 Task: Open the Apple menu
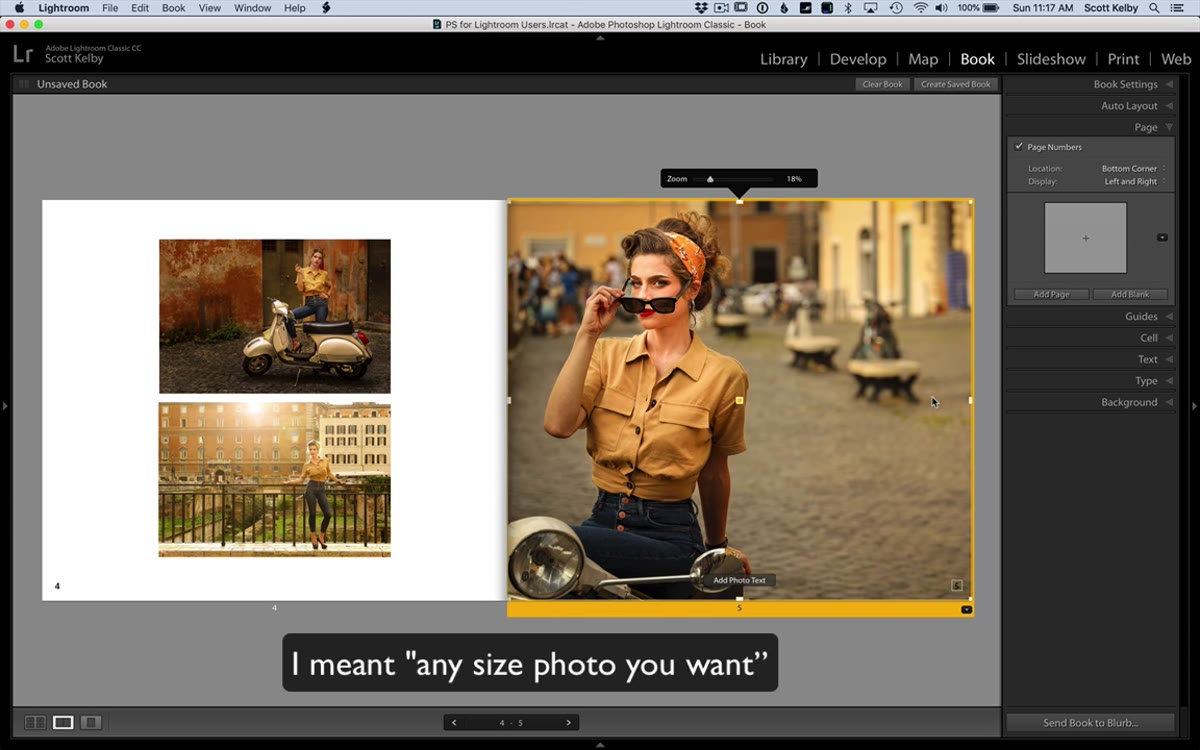coord(19,8)
